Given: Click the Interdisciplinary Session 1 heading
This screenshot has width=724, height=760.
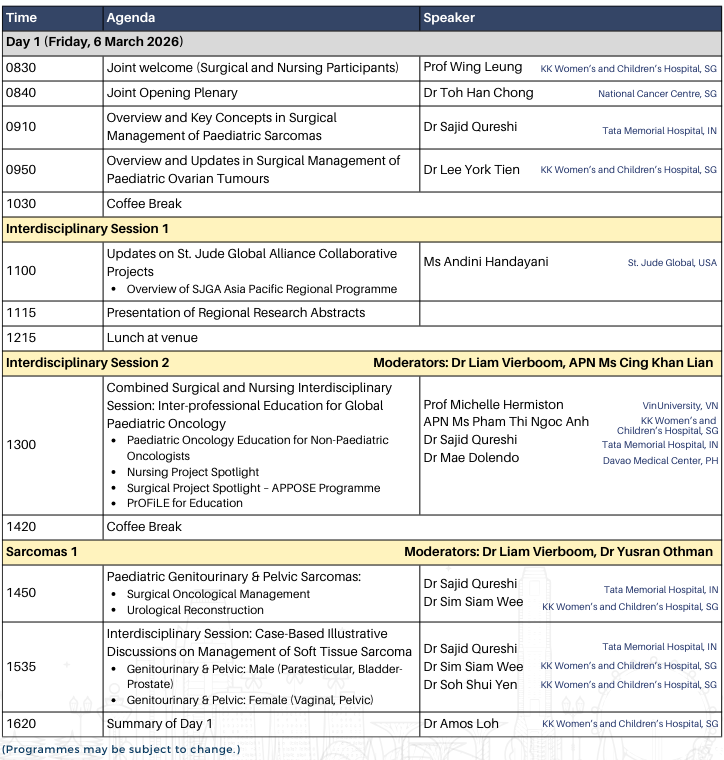Looking at the screenshot, I should tap(88, 229).
